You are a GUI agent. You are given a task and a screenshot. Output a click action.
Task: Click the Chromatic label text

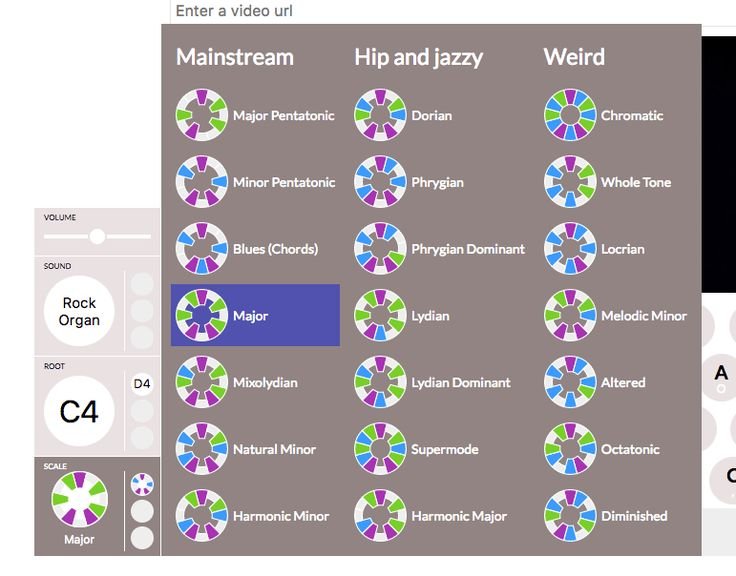[x=632, y=115]
